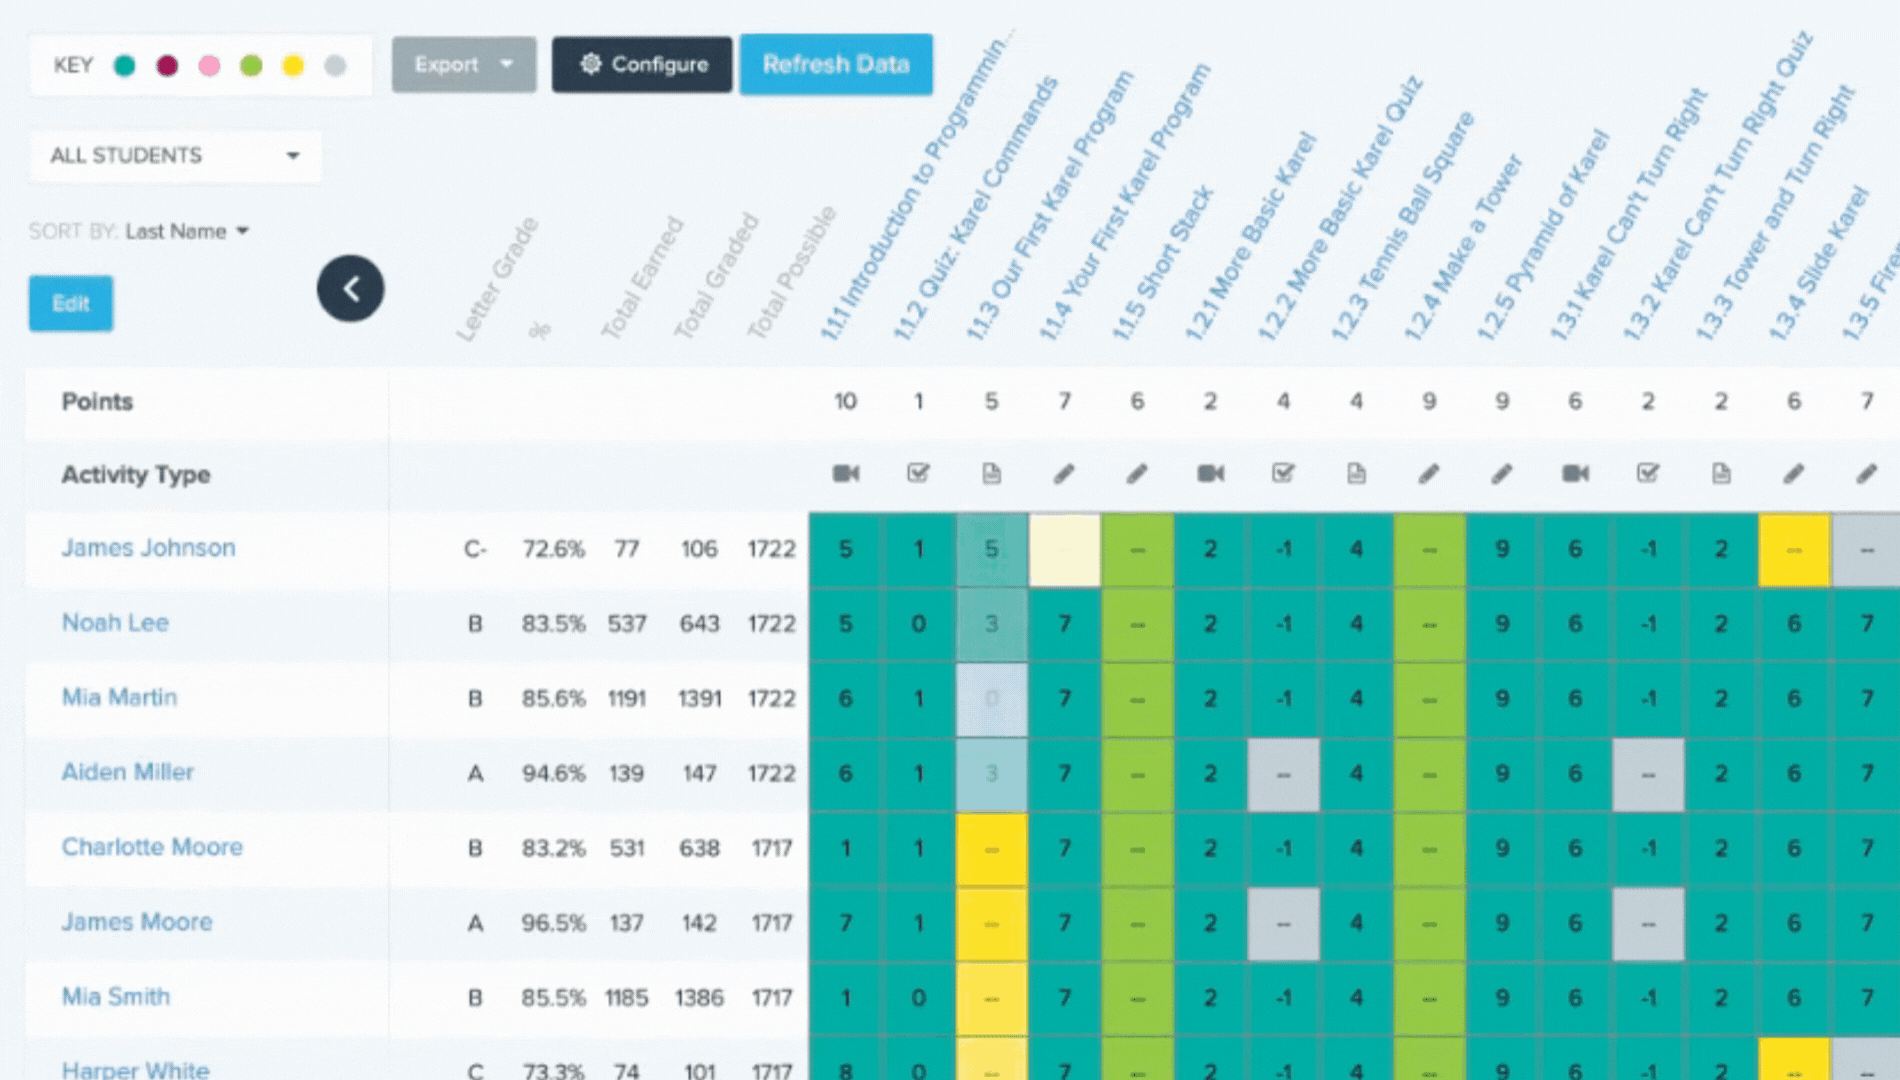Click the video icon under Introduction to Programming
1900x1080 pixels.
click(845, 474)
